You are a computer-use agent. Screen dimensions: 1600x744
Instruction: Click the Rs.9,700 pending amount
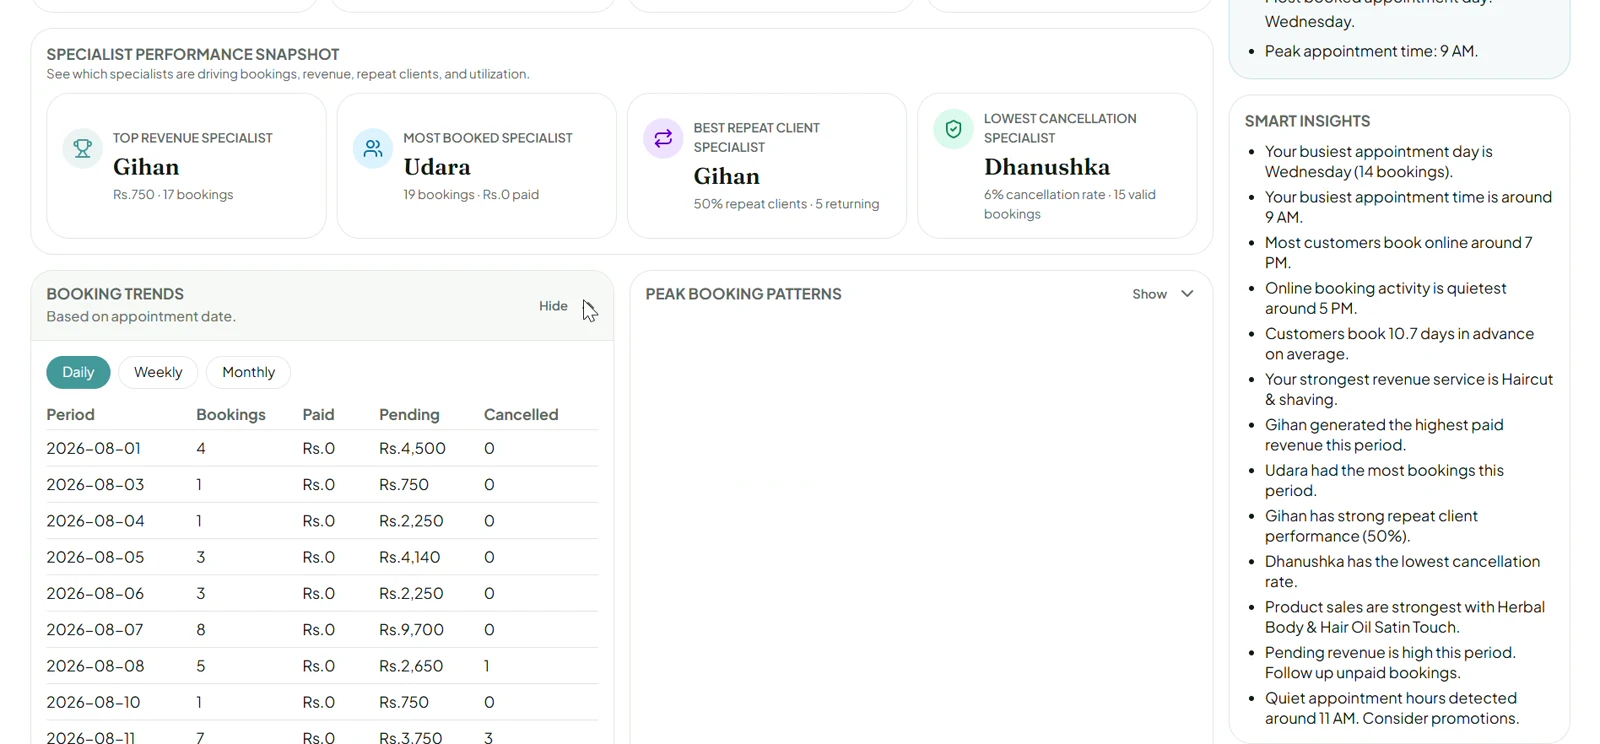pyautogui.click(x=411, y=630)
